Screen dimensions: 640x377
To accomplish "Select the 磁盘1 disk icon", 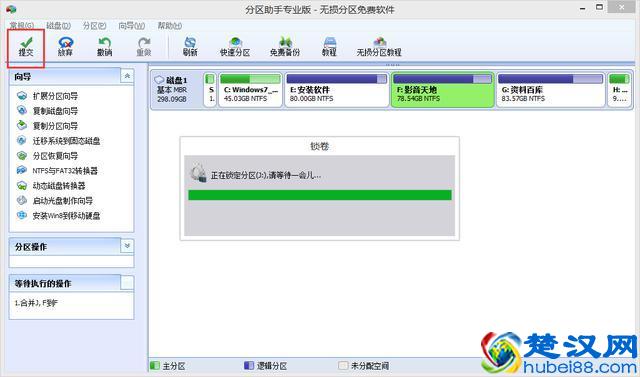I will (x=159, y=80).
